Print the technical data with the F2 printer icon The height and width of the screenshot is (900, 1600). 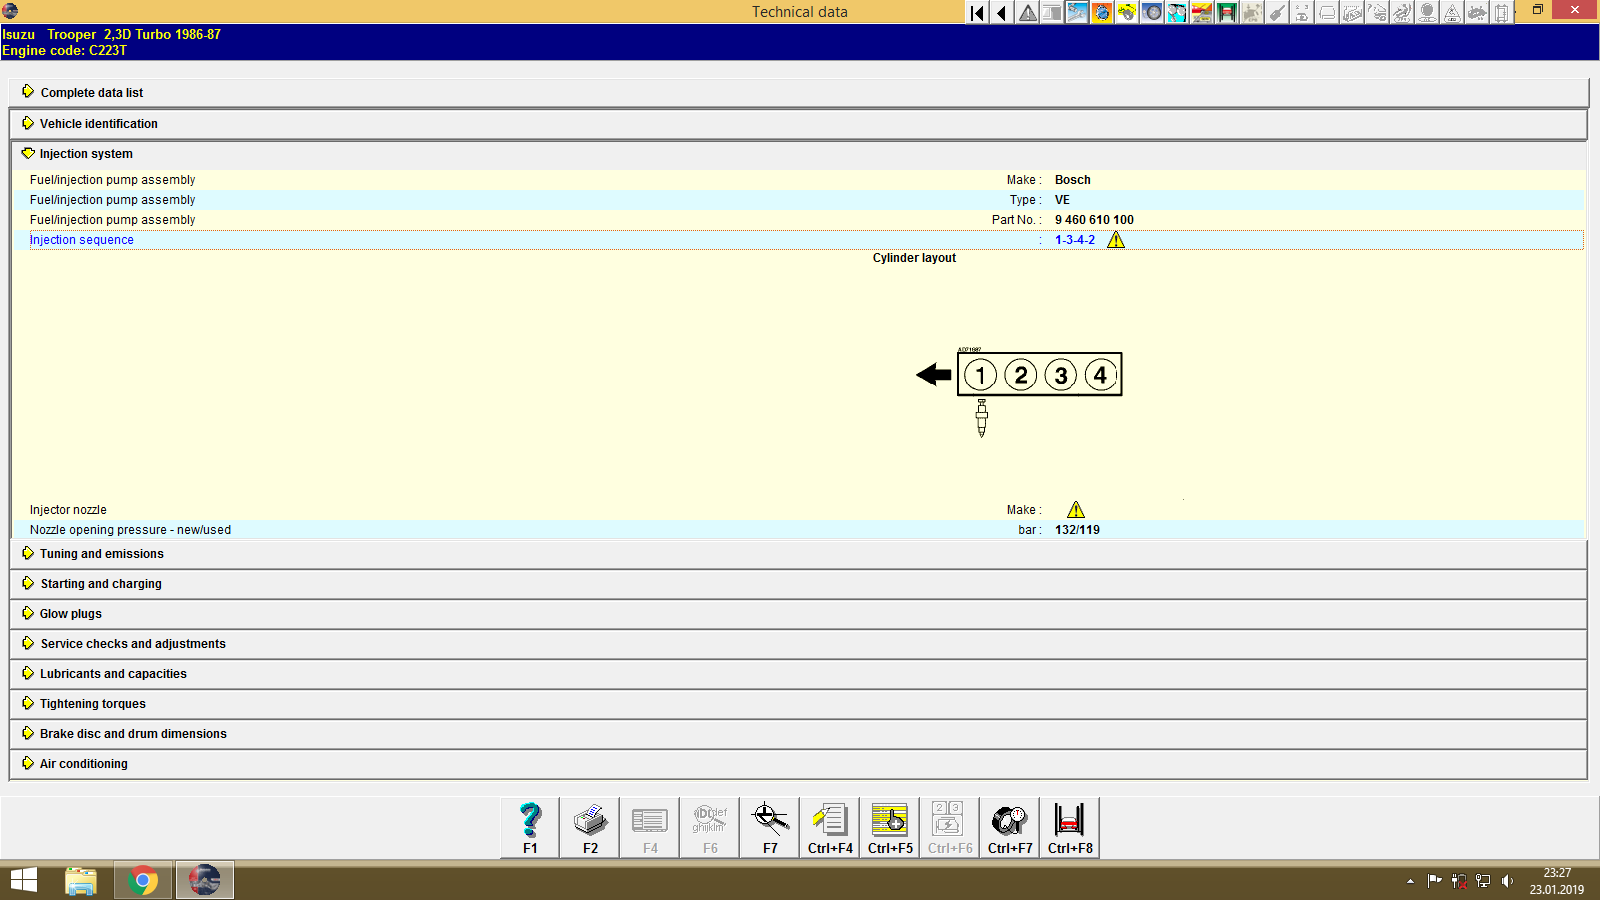(589, 825)
